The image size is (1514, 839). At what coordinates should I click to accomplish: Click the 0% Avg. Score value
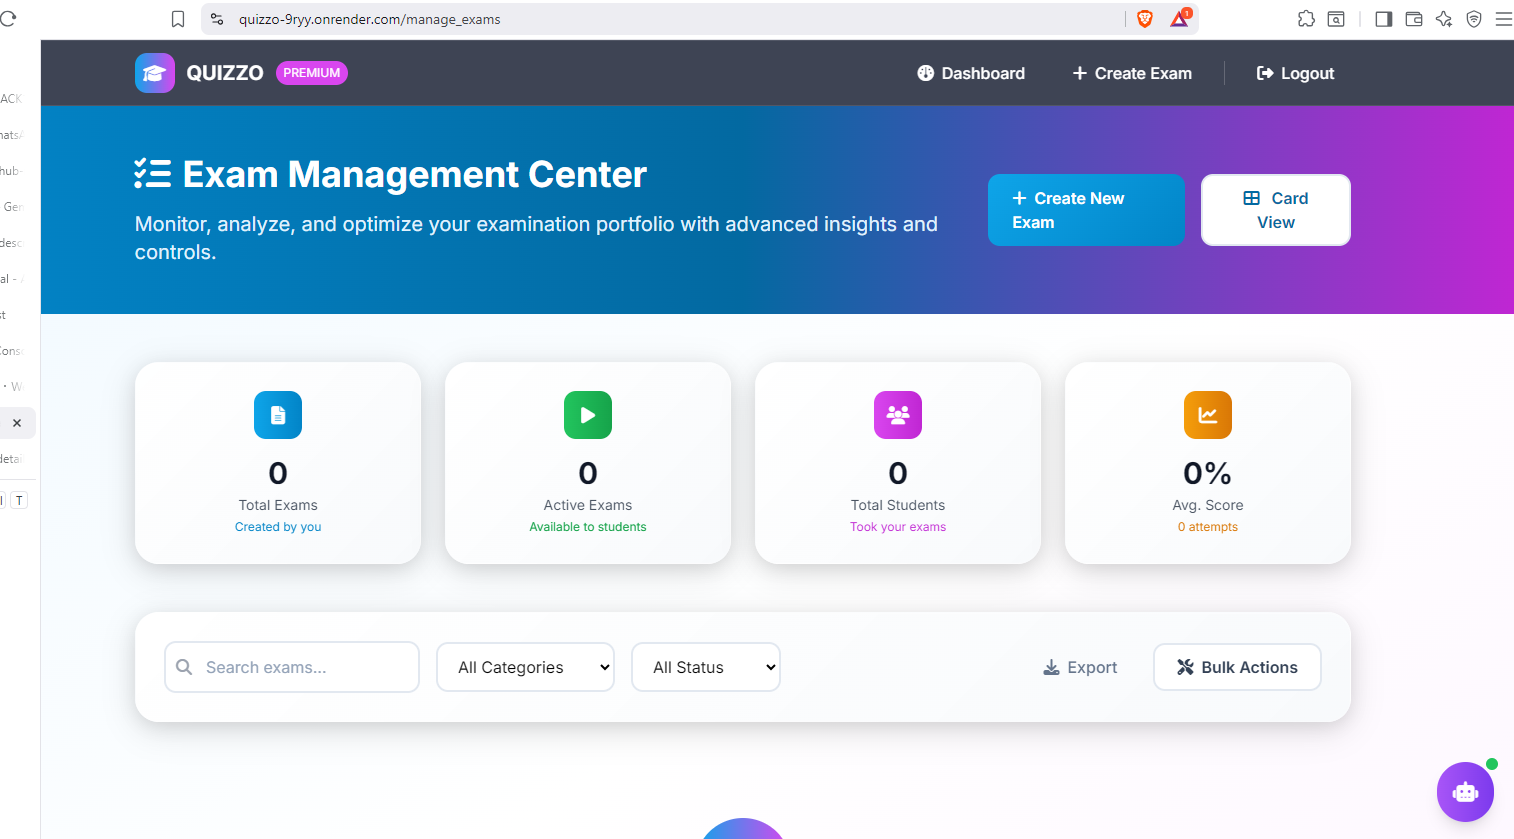[1208, 473]
